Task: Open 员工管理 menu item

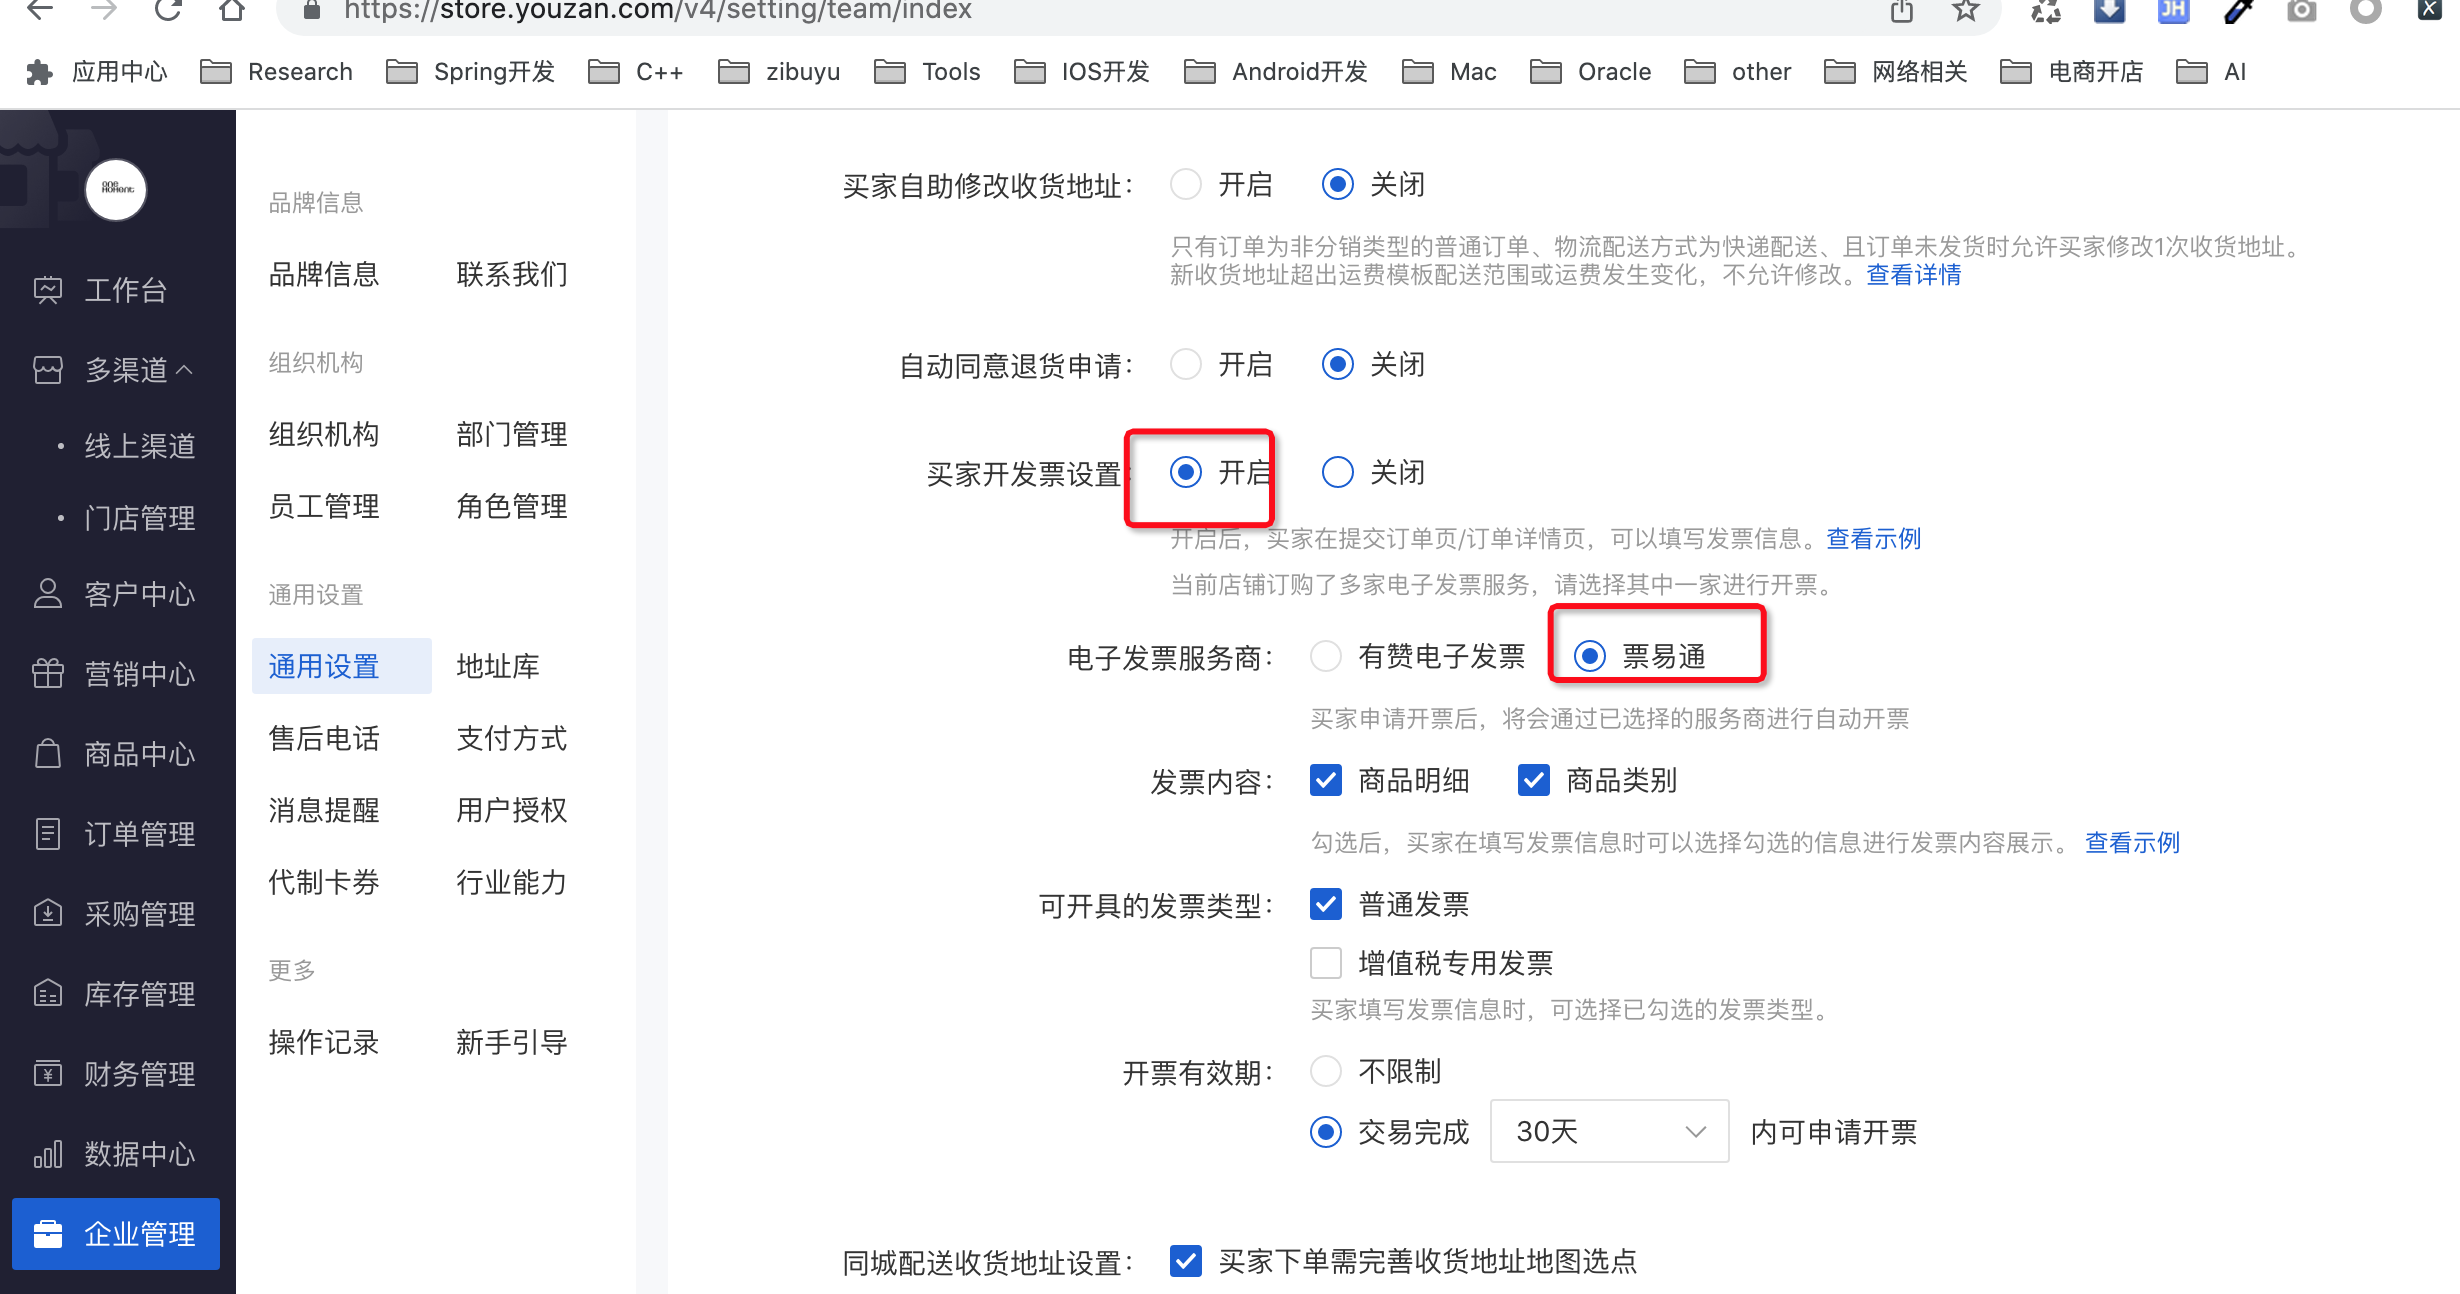Action: tap(323, 506)
